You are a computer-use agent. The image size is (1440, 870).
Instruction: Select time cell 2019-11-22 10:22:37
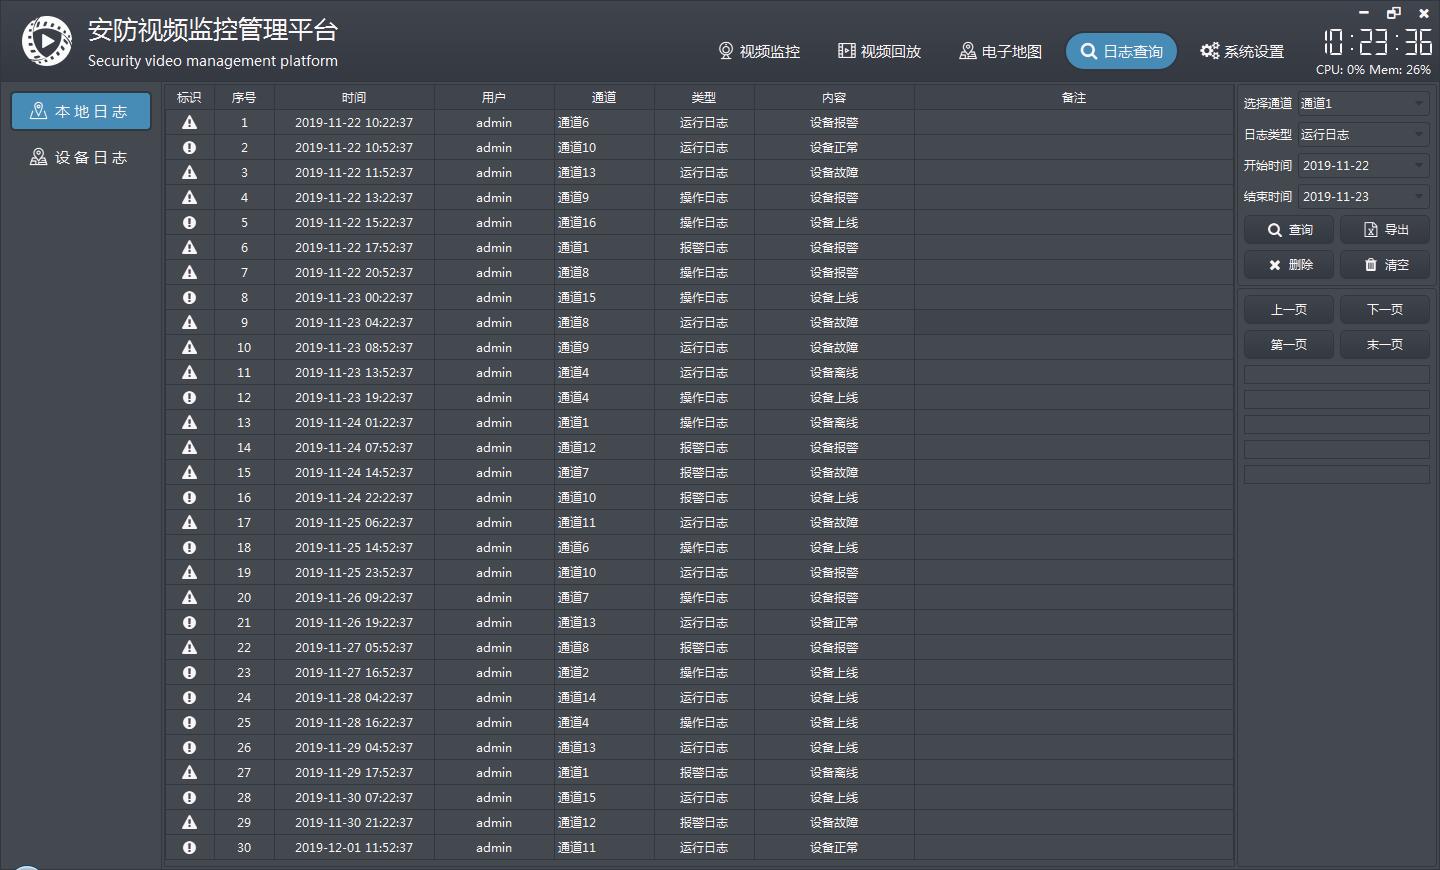pyautogui.click(x=354, y=122)
